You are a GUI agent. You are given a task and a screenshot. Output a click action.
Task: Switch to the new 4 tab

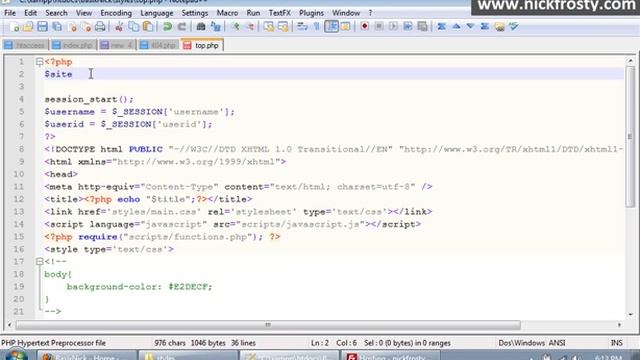tap(117, 45)
